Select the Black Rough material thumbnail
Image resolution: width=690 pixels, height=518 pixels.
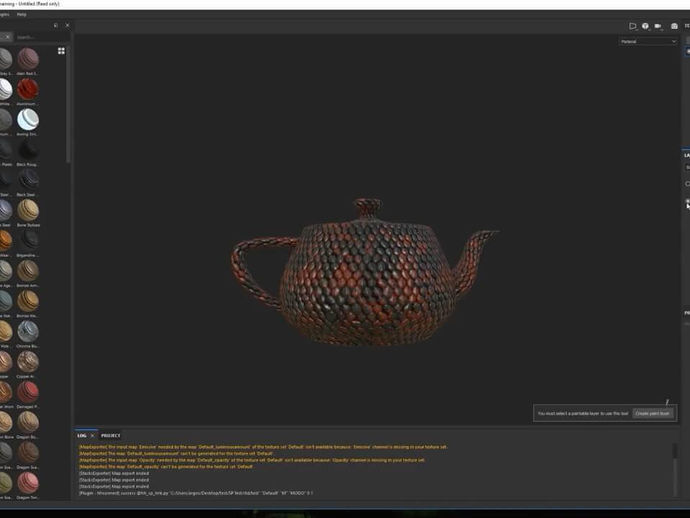point(28,150)
